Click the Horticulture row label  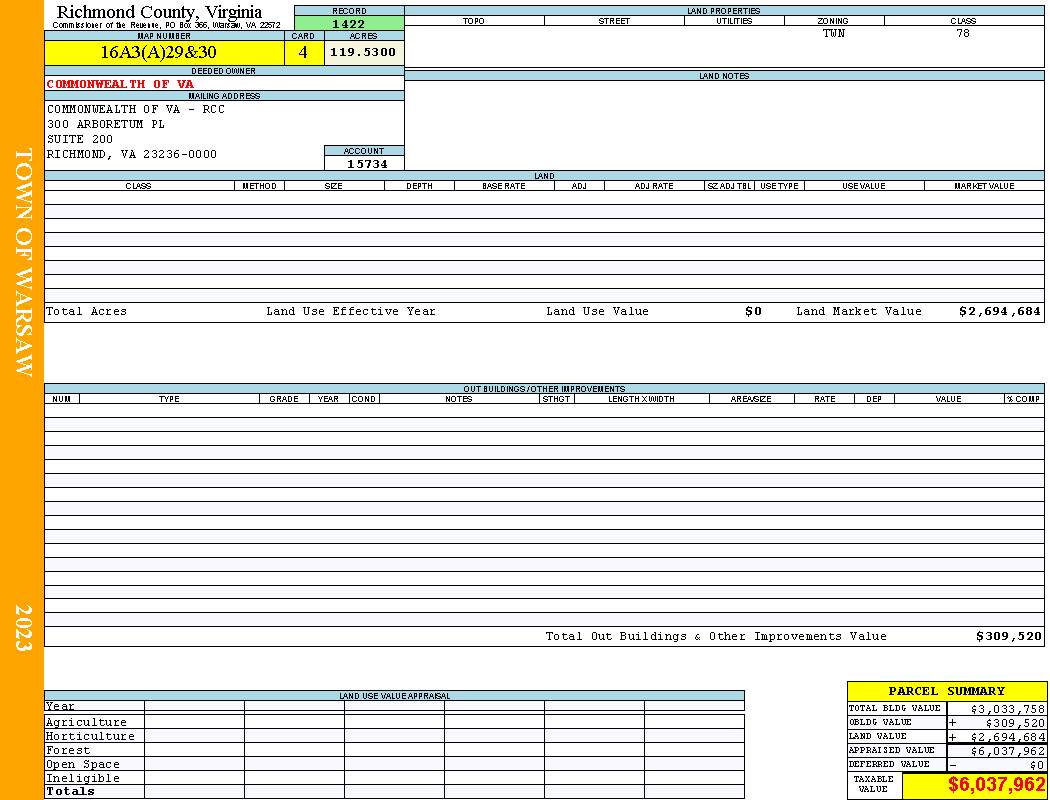pos(90,736)
